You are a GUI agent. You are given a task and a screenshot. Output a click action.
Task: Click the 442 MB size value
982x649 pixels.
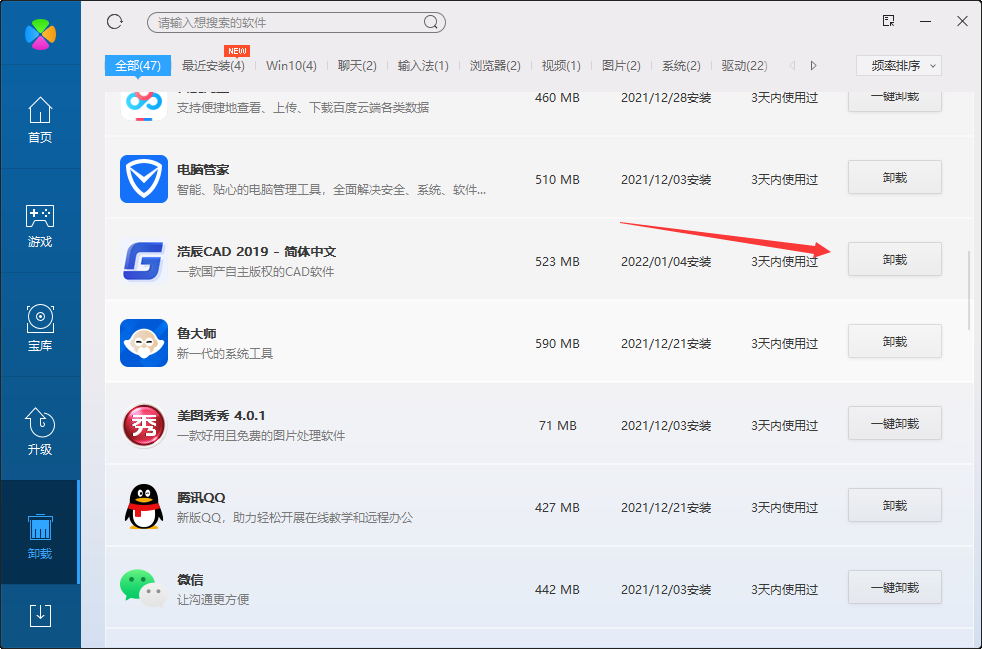[557, 589]
